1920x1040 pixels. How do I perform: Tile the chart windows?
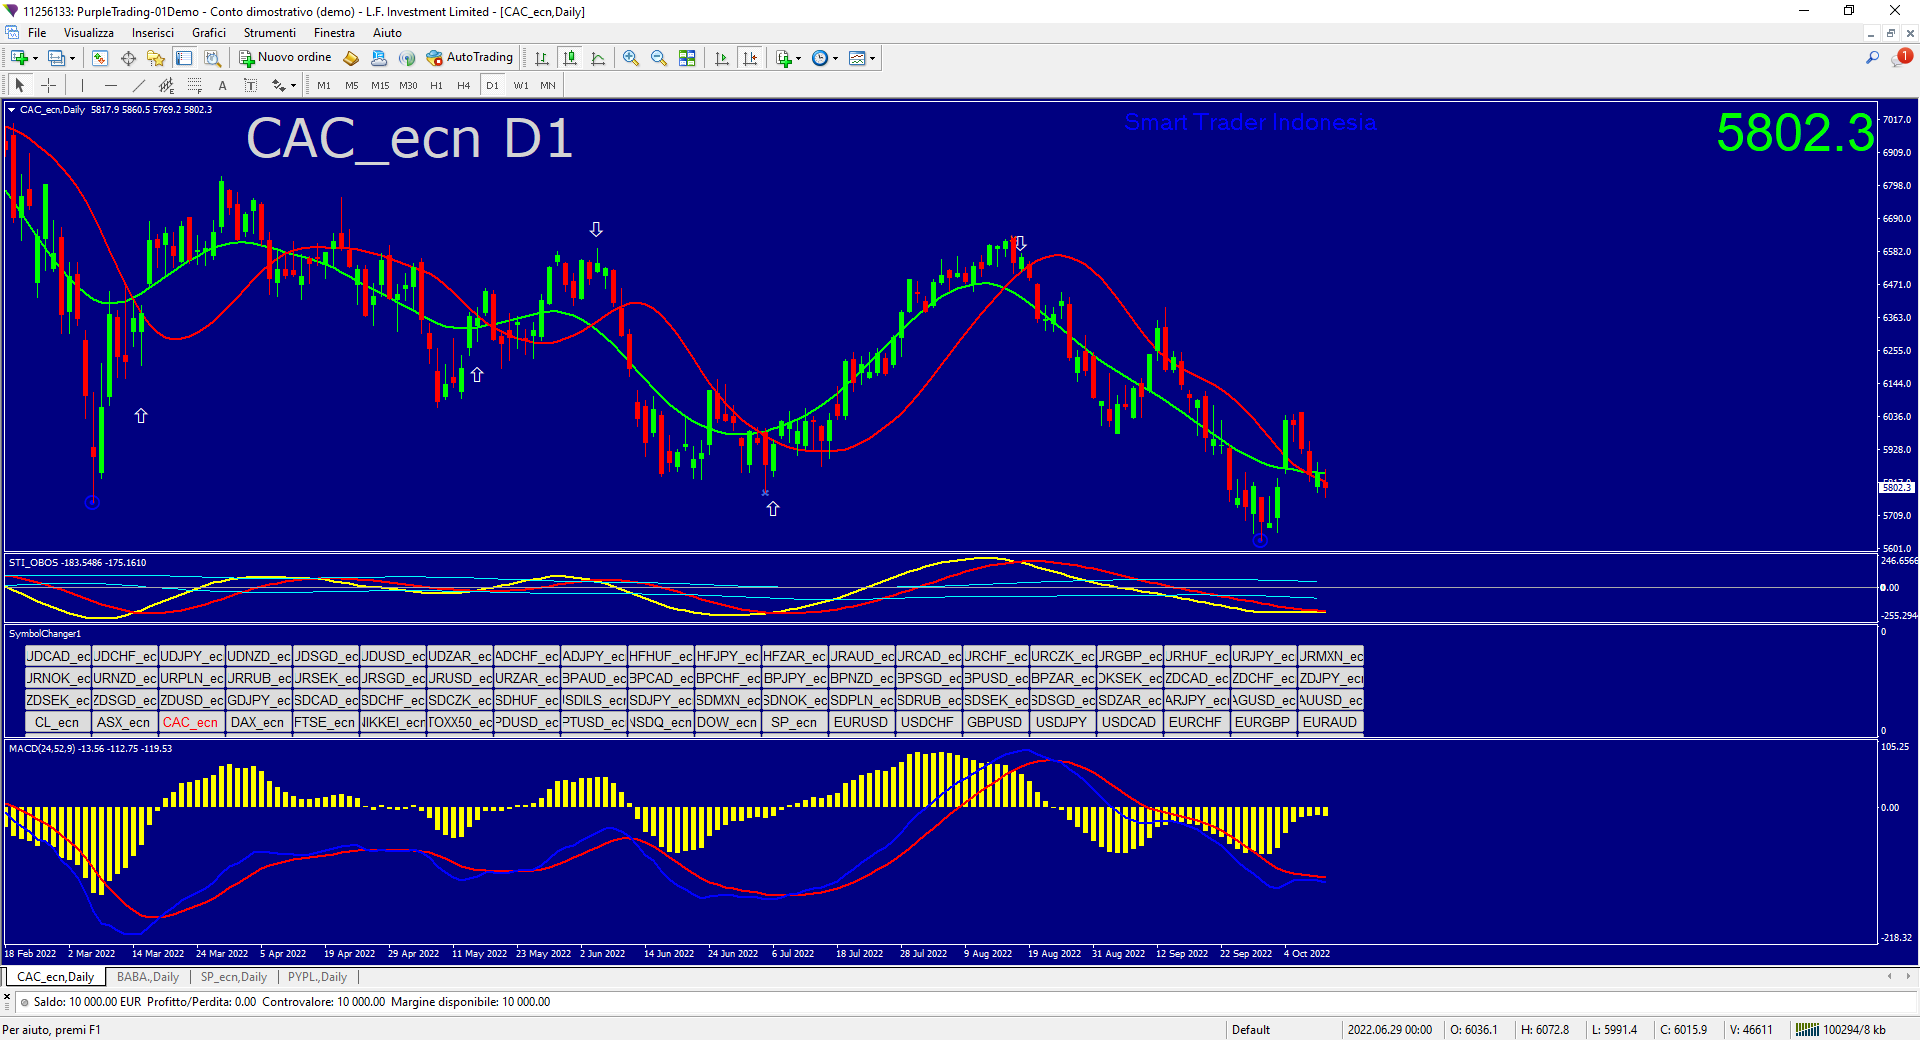[x=687, y=58]
